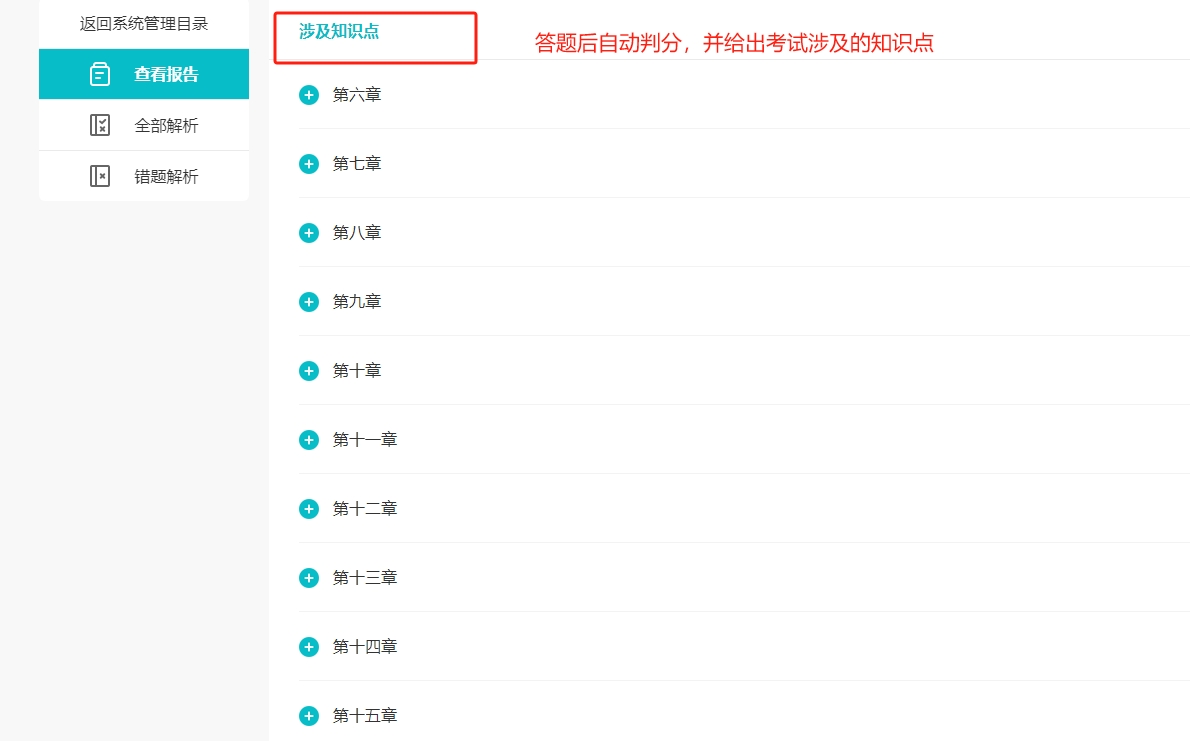Click the red box around 涉及知识点
This screenshot has height=741, width=1190.
(375, 37)
